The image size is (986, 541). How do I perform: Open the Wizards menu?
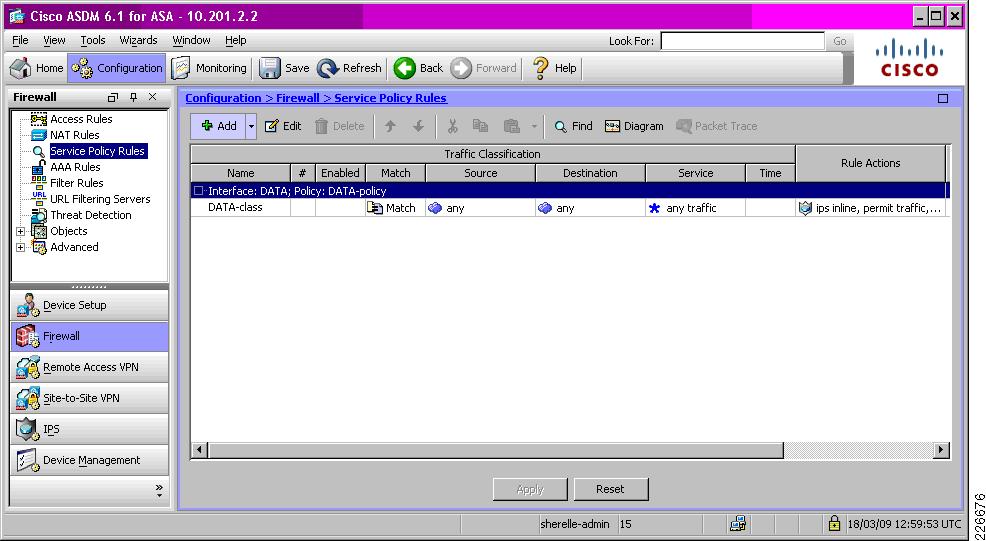coord(138,40)
